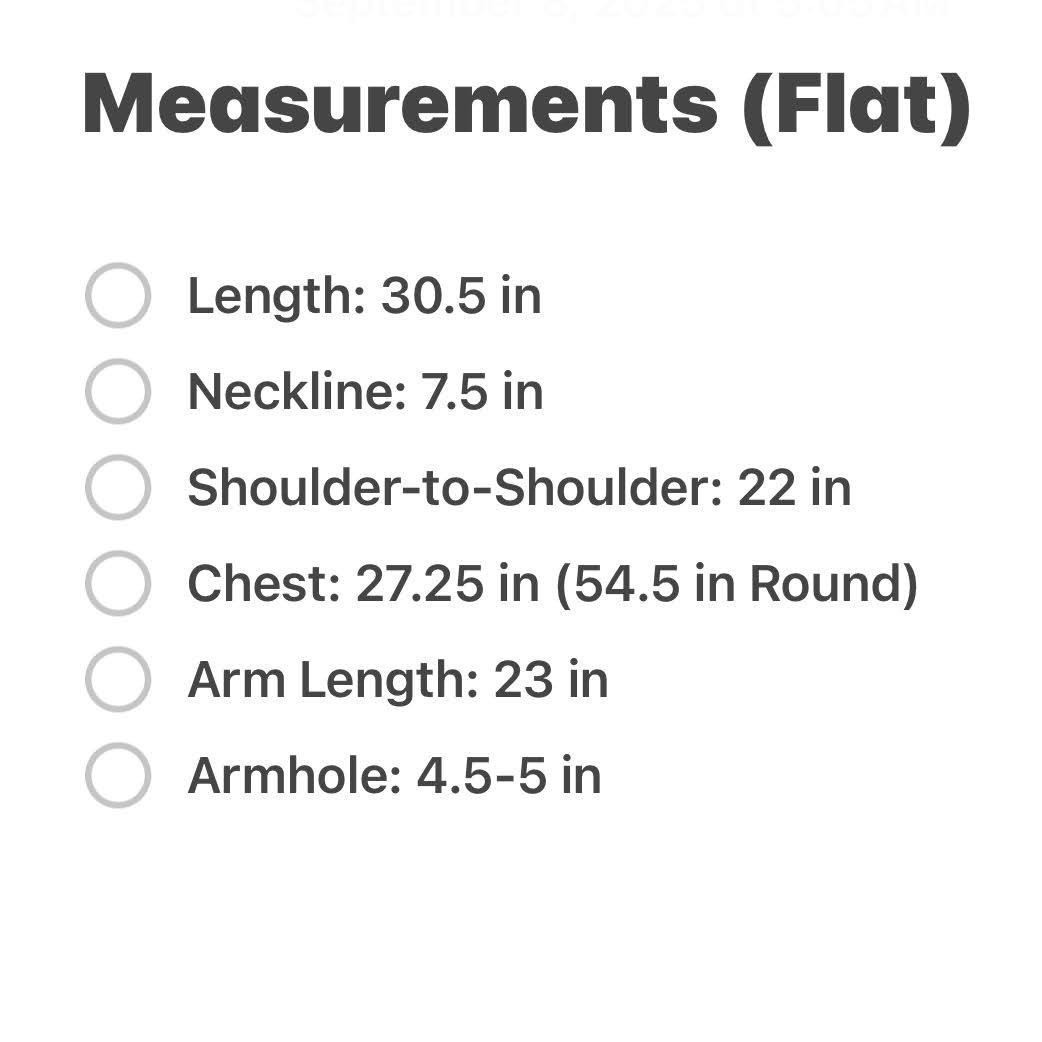Check off the Arm Length circle

117,680
